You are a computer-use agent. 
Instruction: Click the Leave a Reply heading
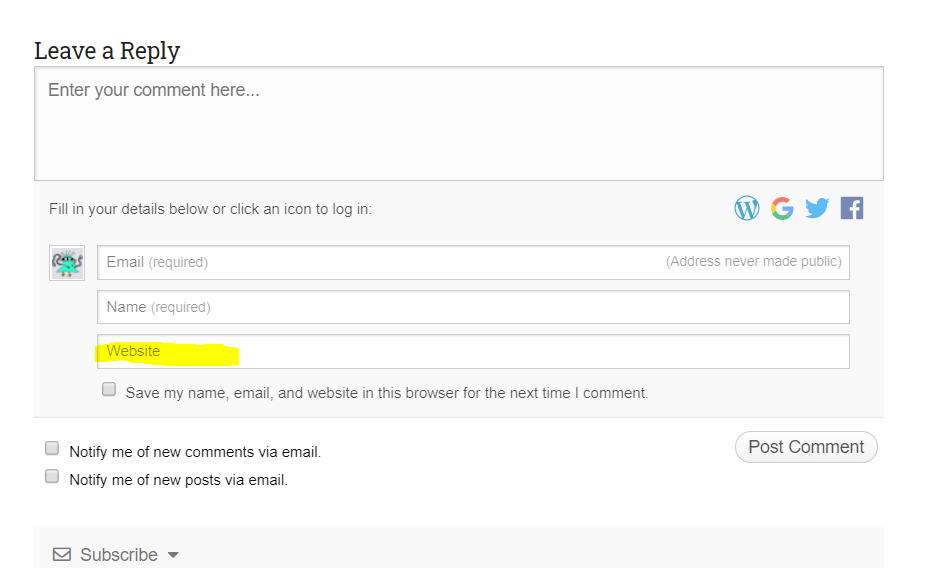click(107, 51)
